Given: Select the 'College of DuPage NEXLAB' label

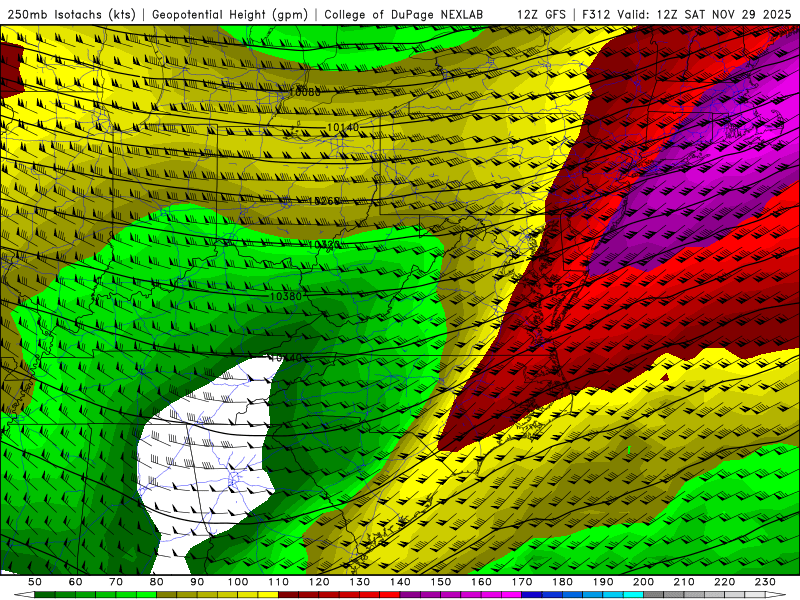Looking at the screenshot, I should click(x=404, y=14).
